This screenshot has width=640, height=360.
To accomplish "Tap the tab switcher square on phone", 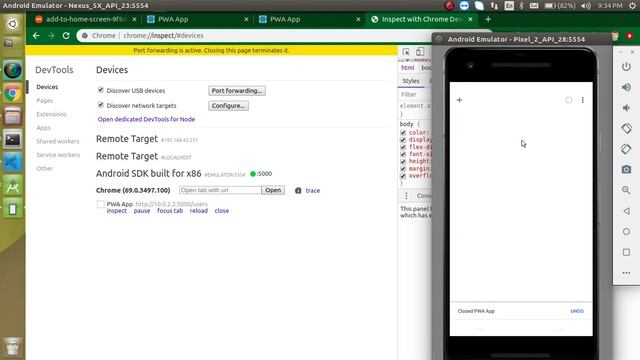I will click(569, 100).
